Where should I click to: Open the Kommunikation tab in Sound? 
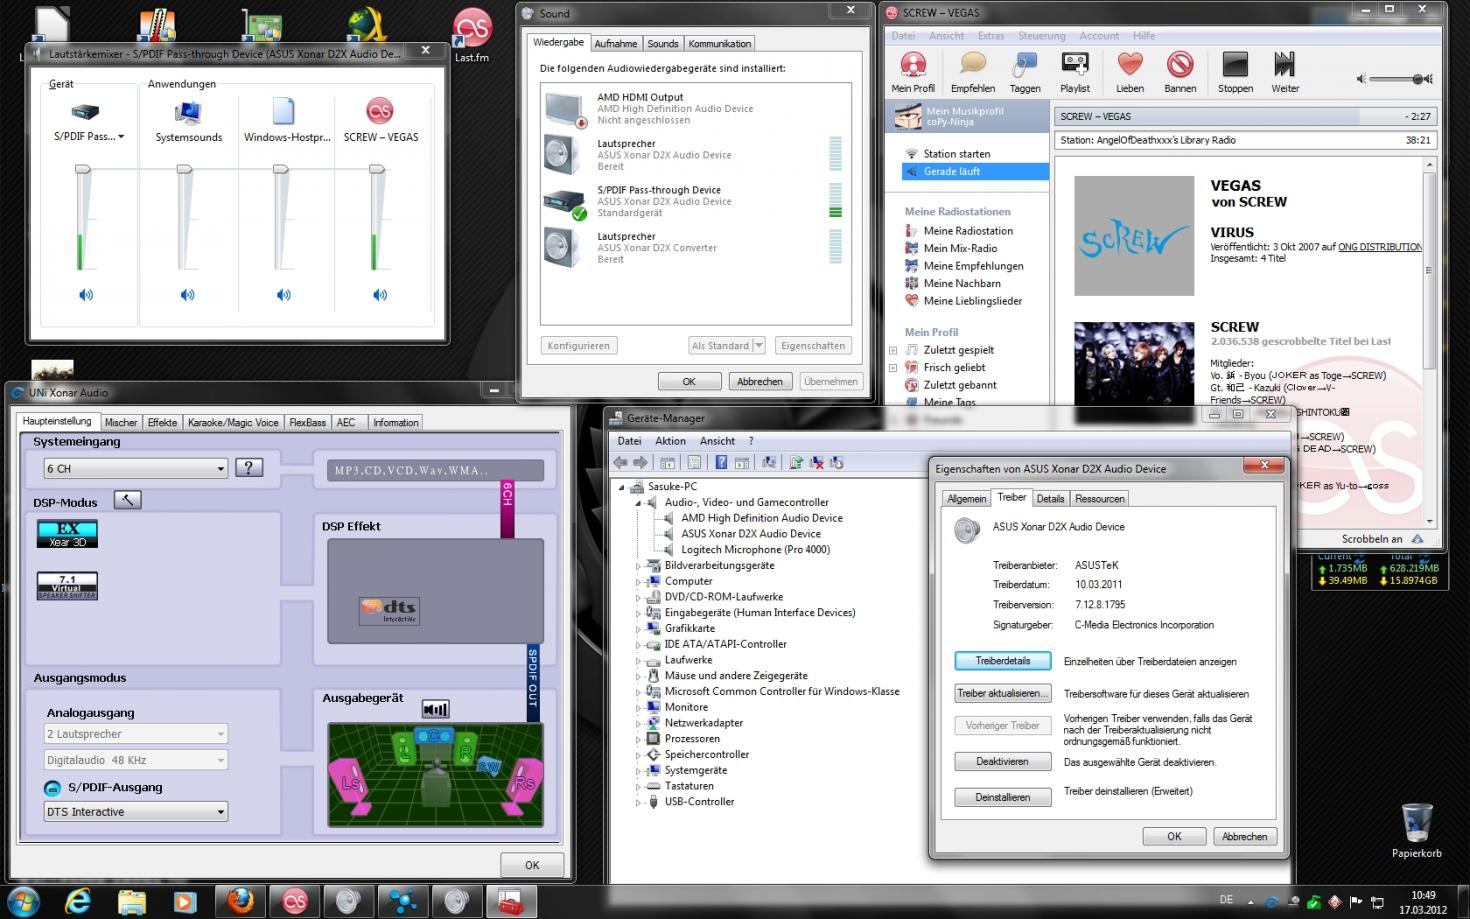click(x=719, y=43)
